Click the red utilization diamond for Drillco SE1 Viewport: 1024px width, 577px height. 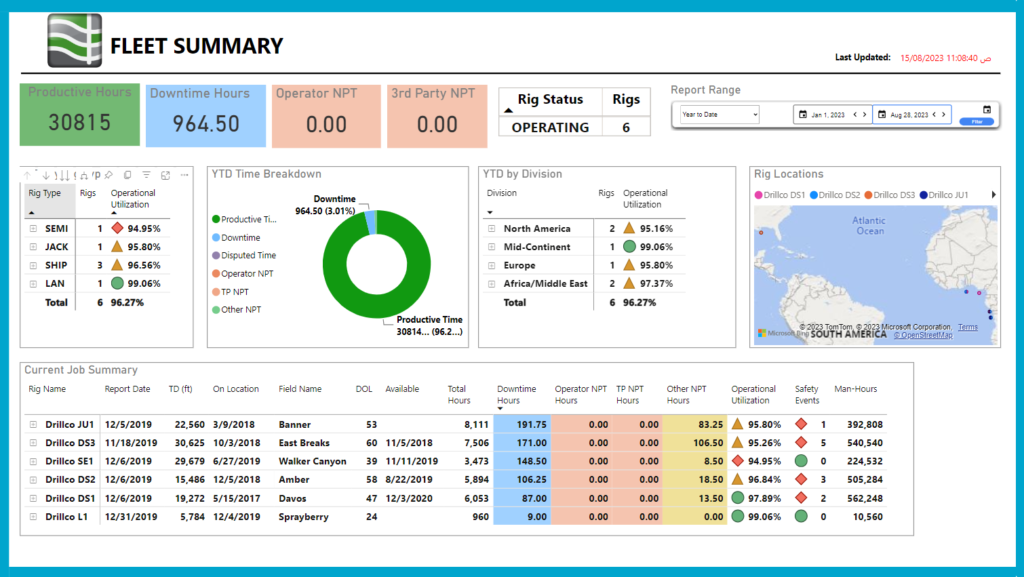[x=737, y=460]
